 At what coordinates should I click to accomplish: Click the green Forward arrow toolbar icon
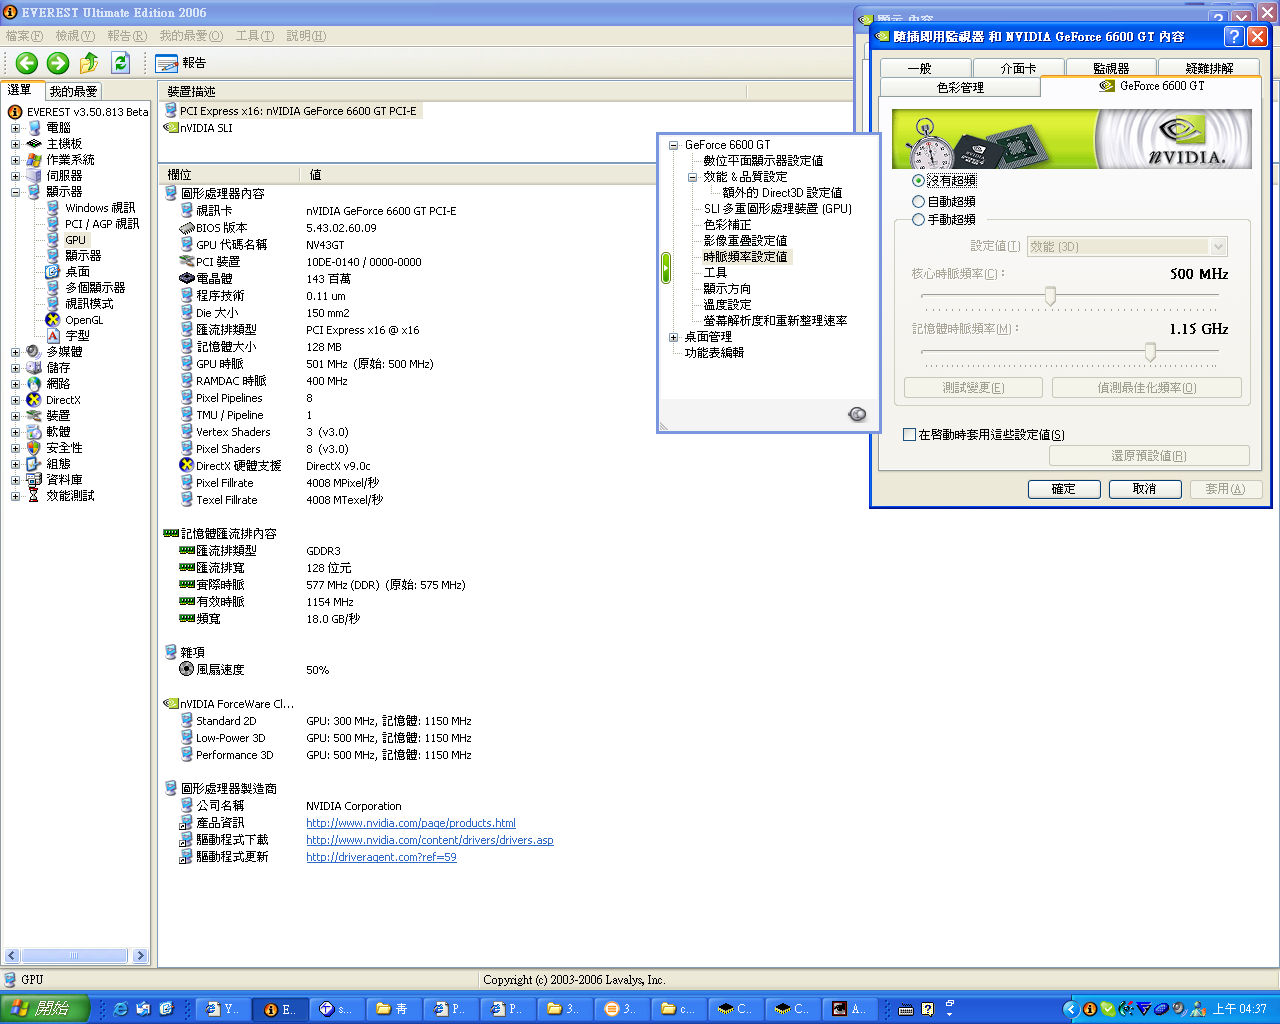coord(58,63)
